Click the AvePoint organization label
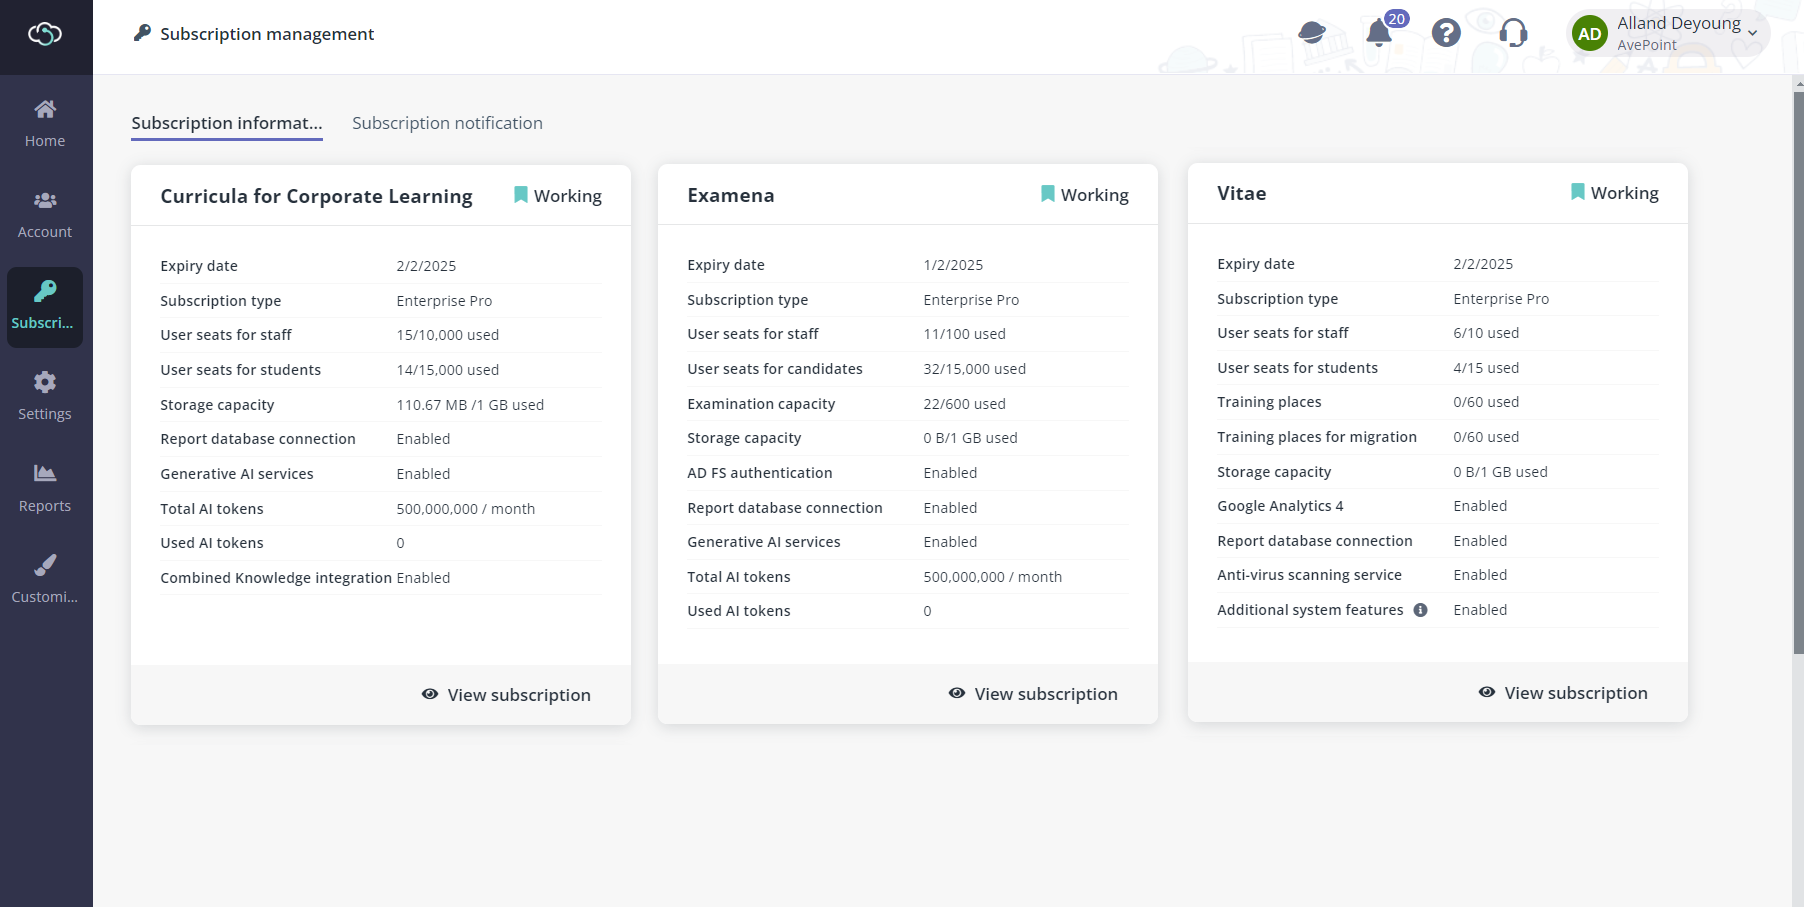 (x=1647, y=45)
